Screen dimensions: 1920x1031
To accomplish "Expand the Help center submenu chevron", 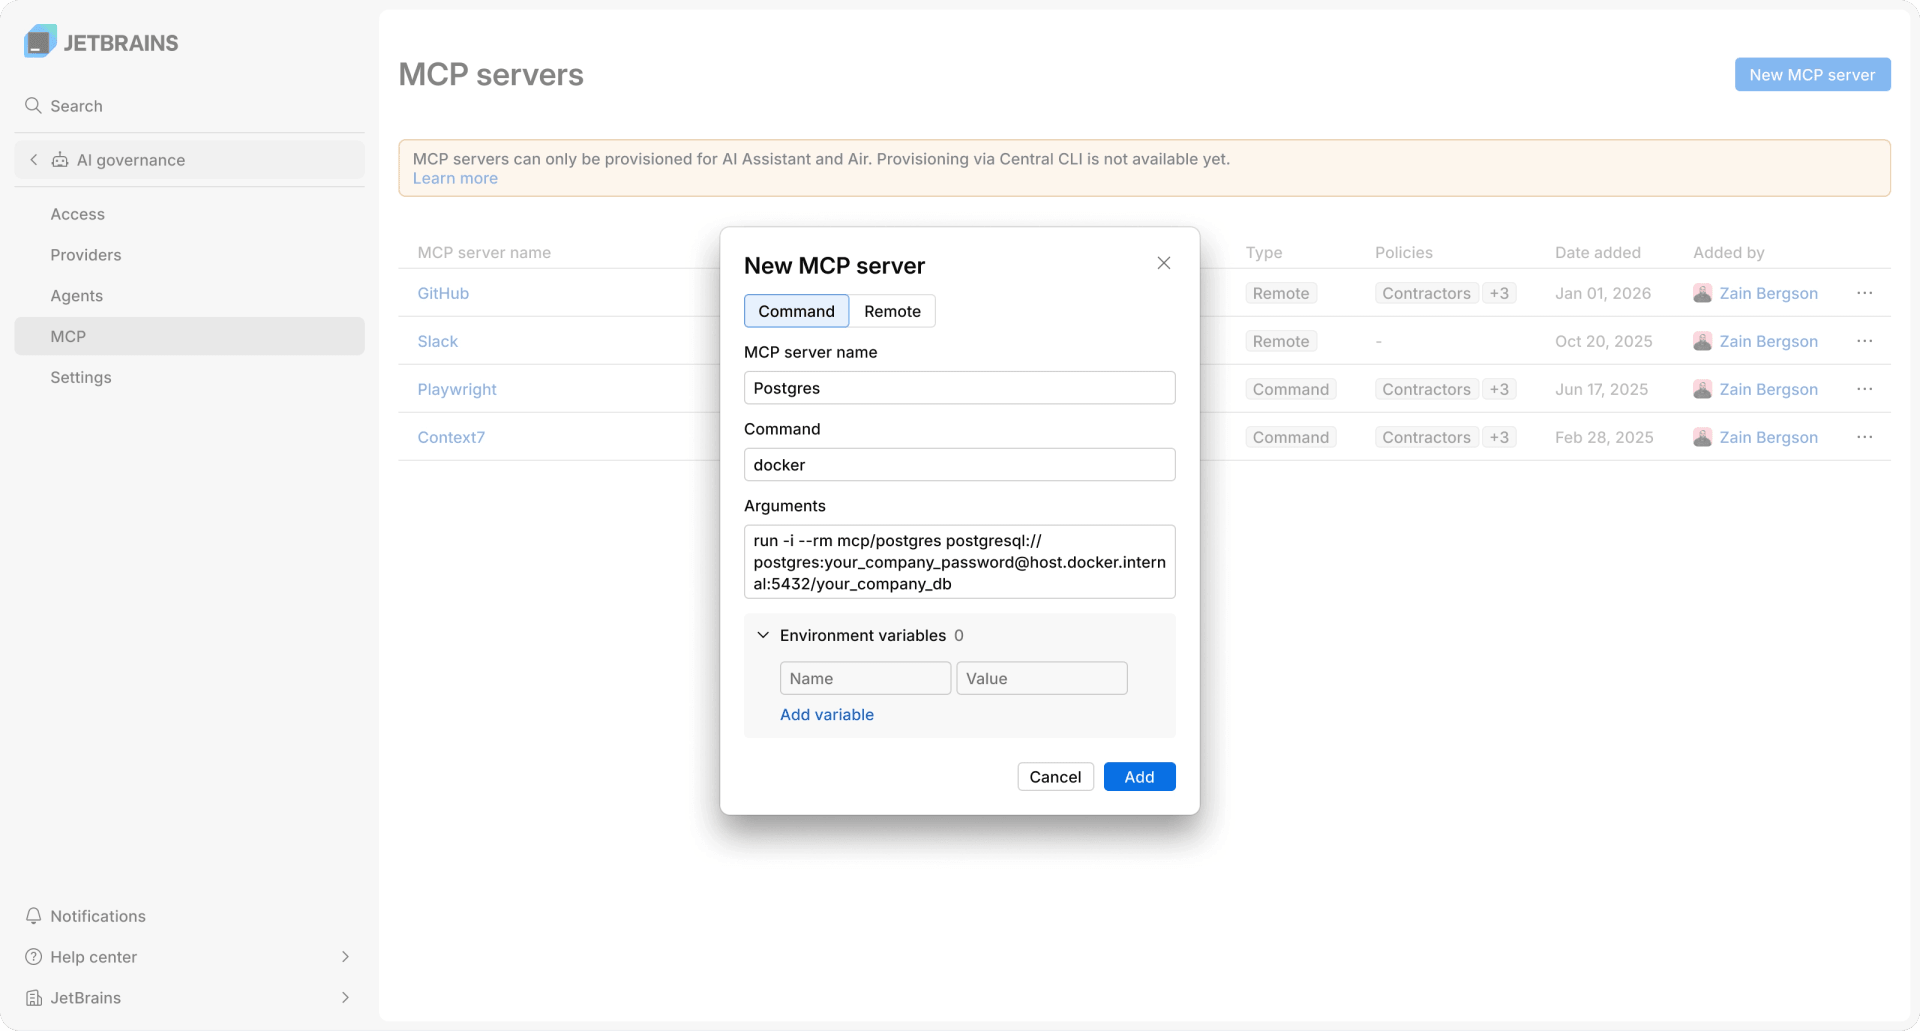I will 345,957.
